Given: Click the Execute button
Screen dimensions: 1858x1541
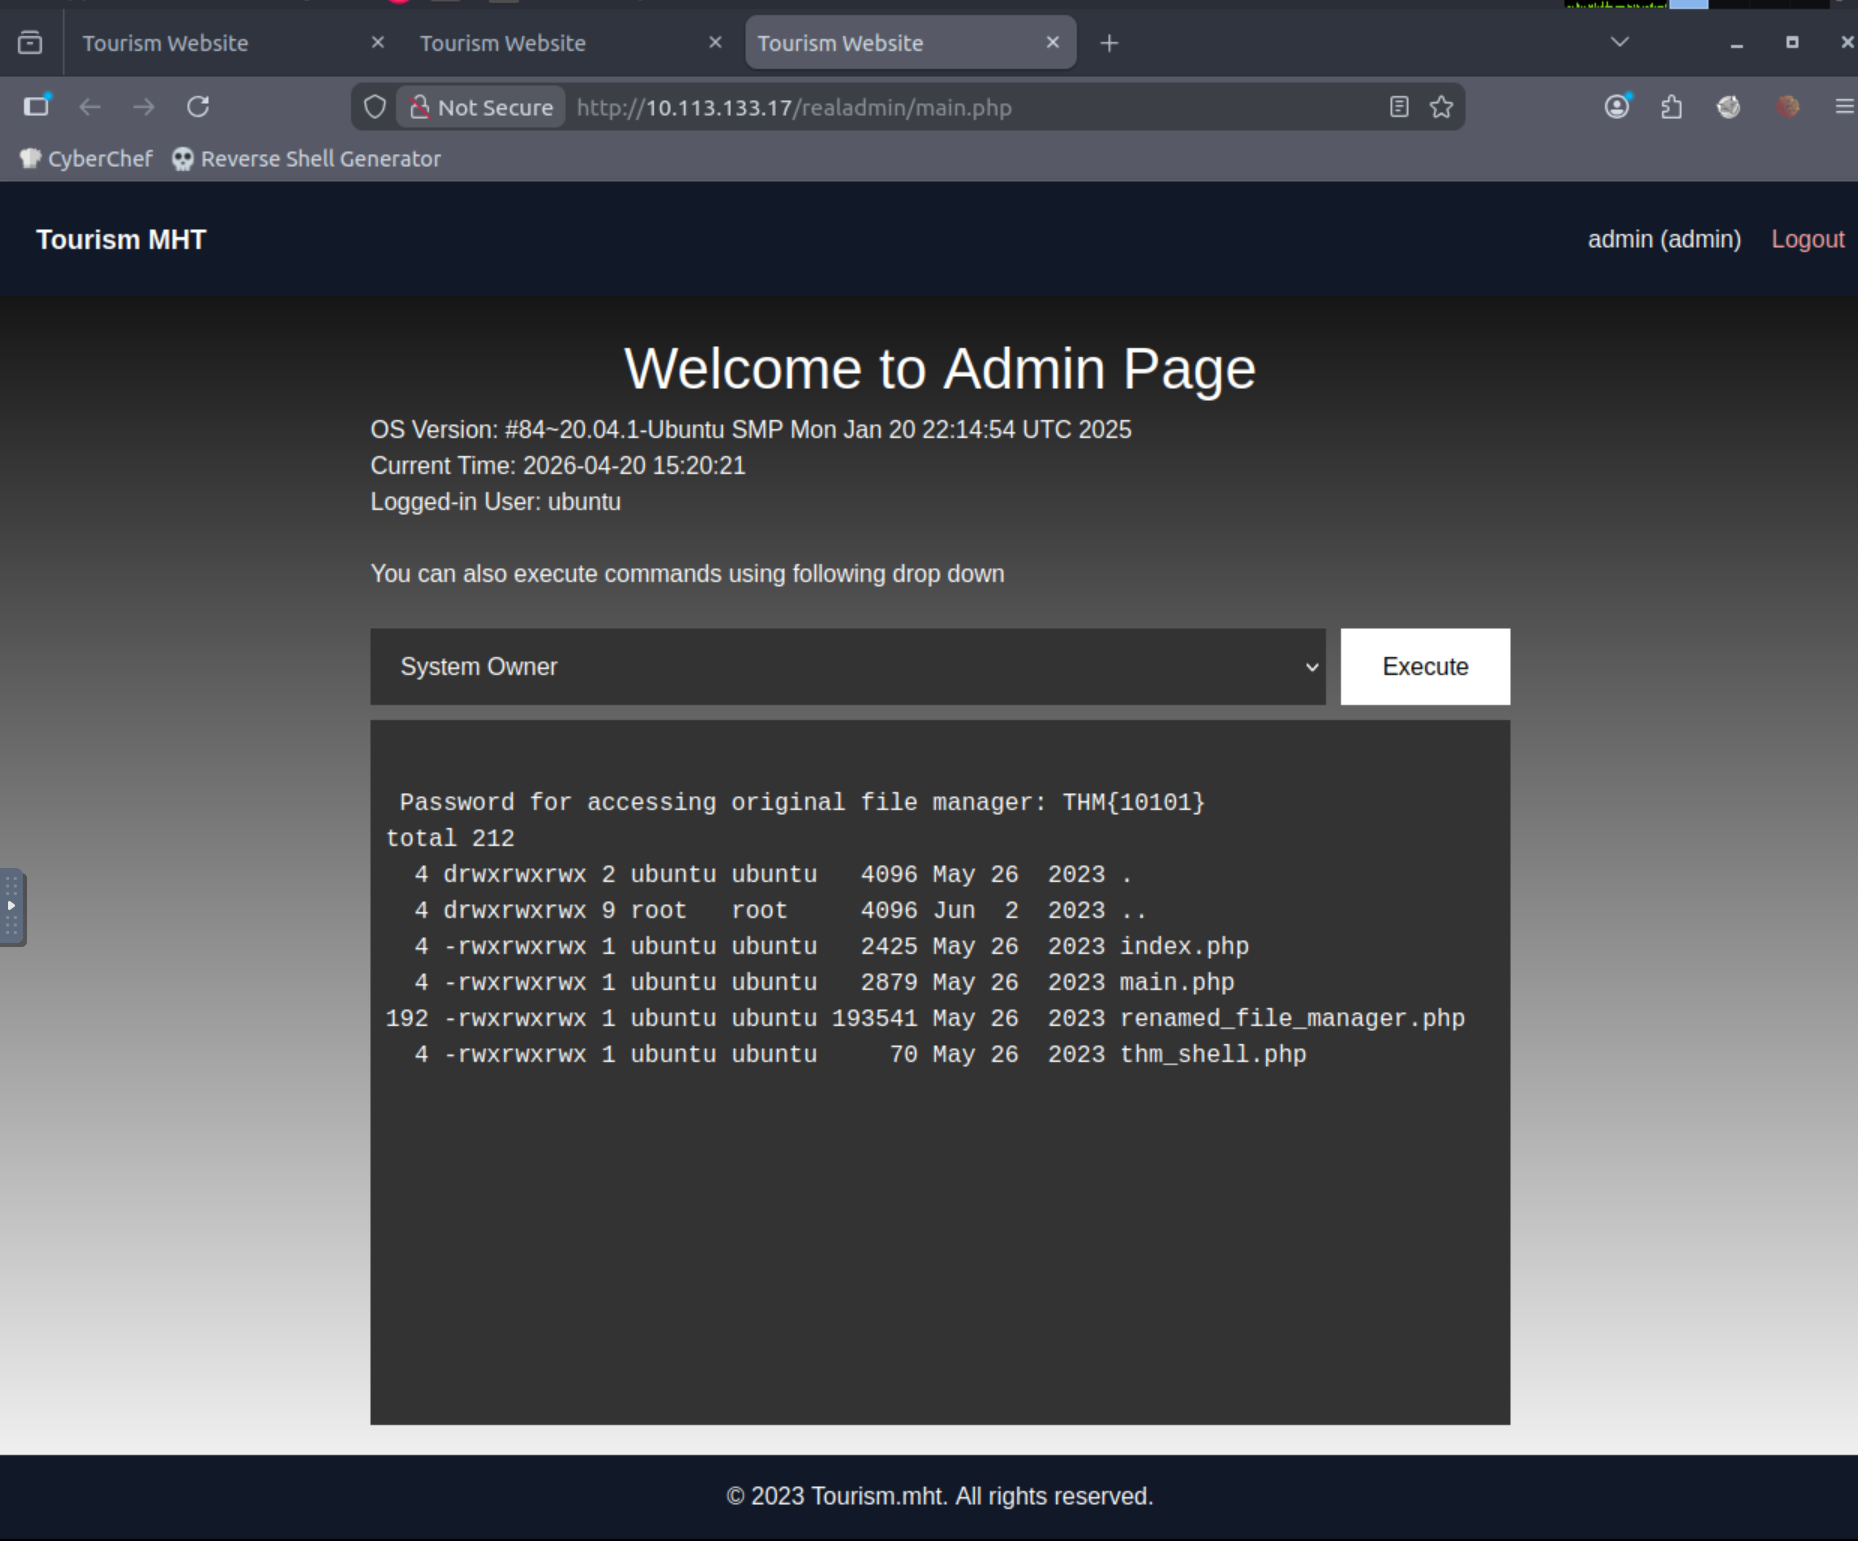Looking at the screenshot, I should pyautogui.click(x=1425, y=667).
